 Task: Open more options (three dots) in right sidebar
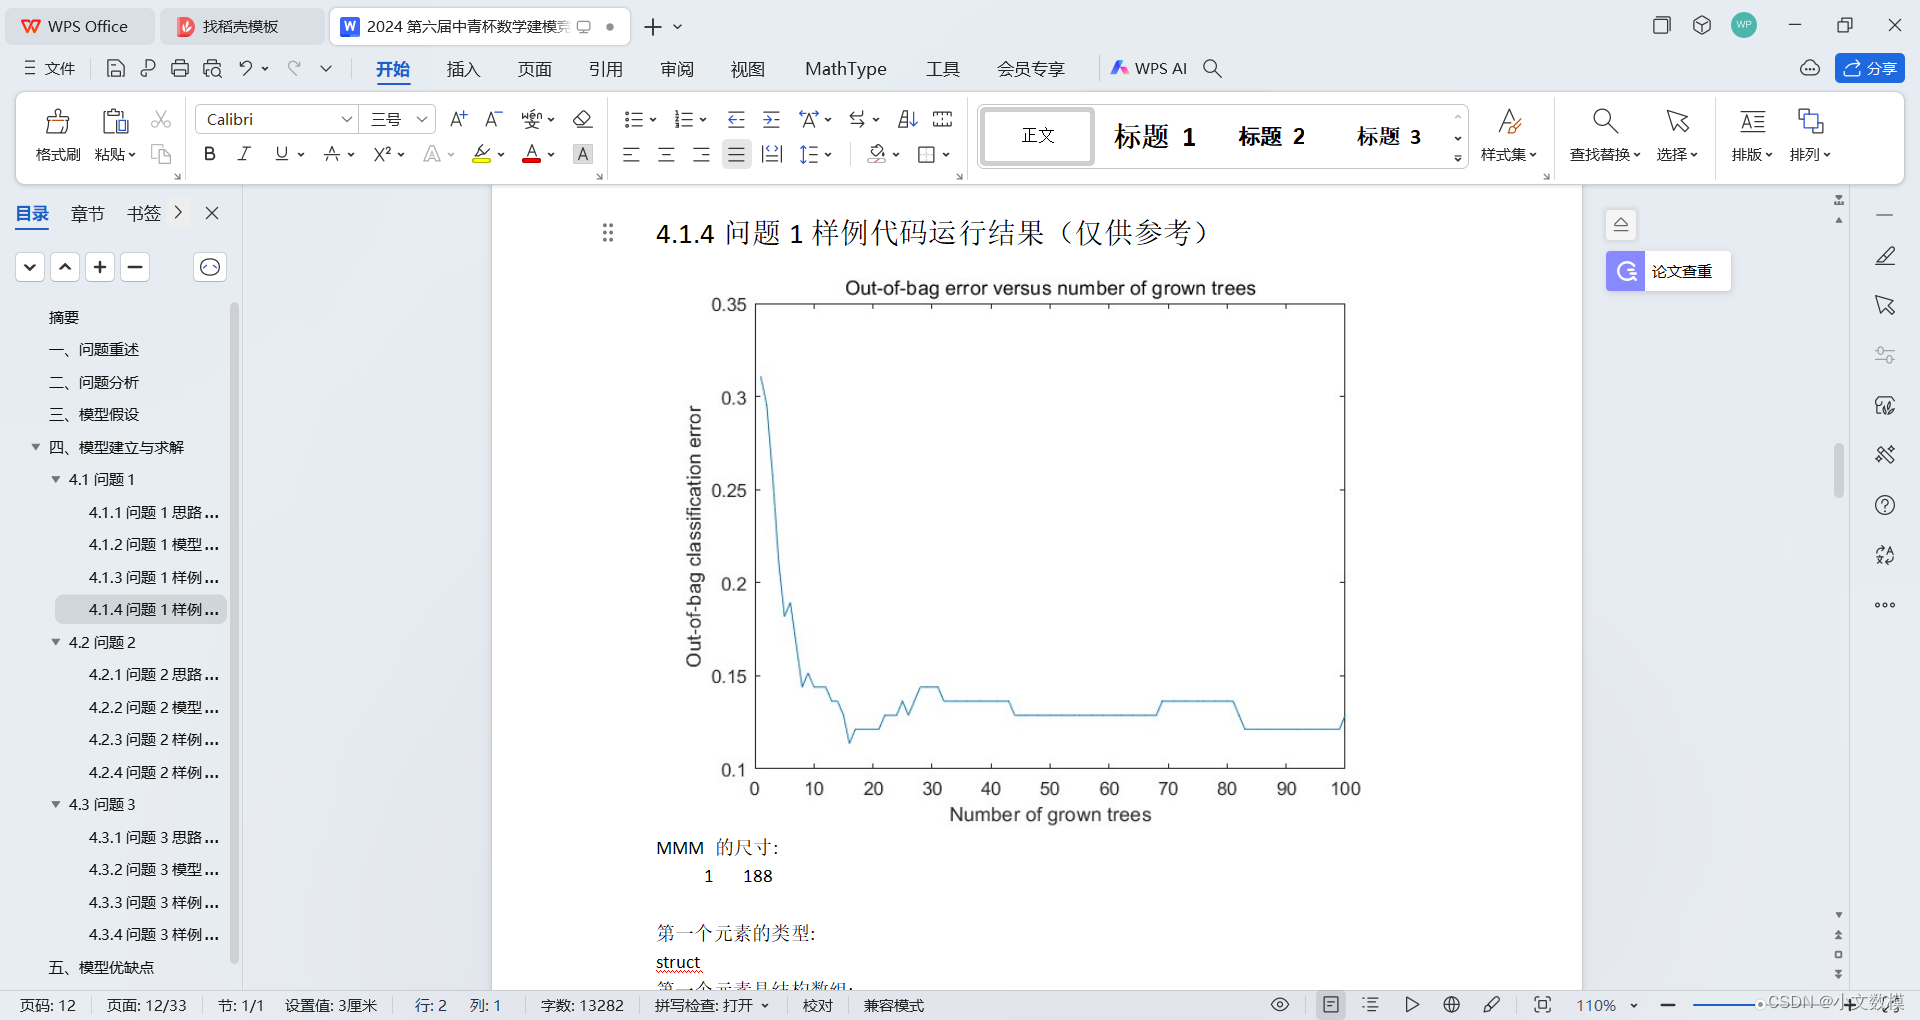click(x=1885, y=605)
